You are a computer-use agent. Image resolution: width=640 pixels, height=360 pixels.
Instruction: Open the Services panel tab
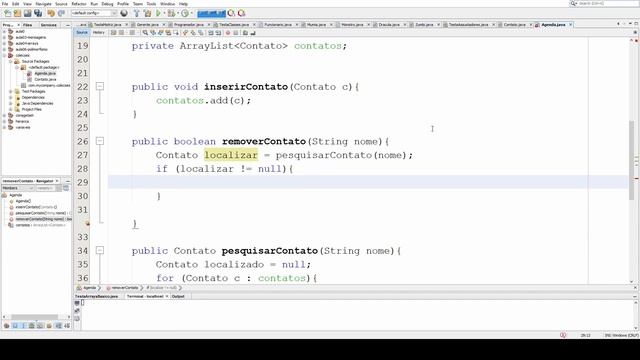[49, 25]
